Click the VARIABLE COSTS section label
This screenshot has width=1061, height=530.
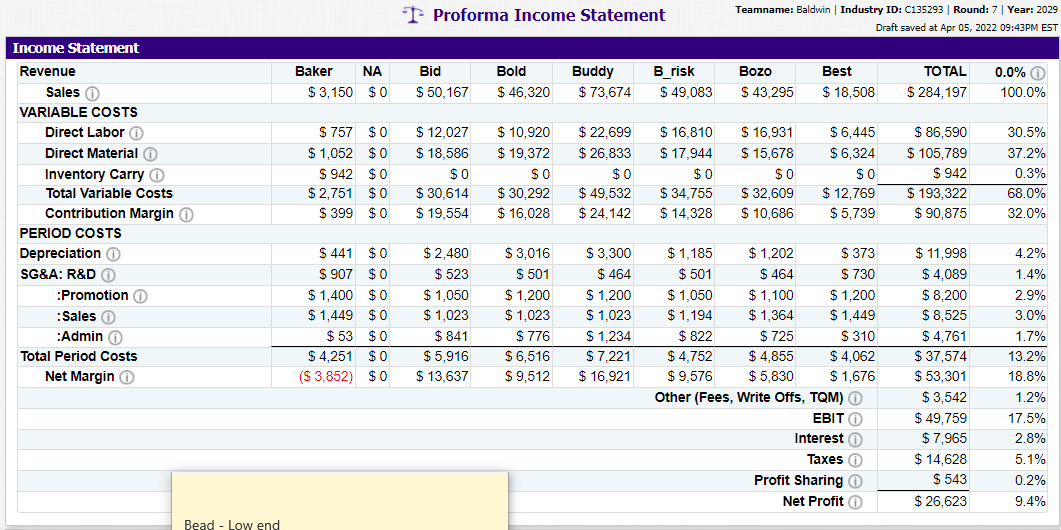coord(78,112)
